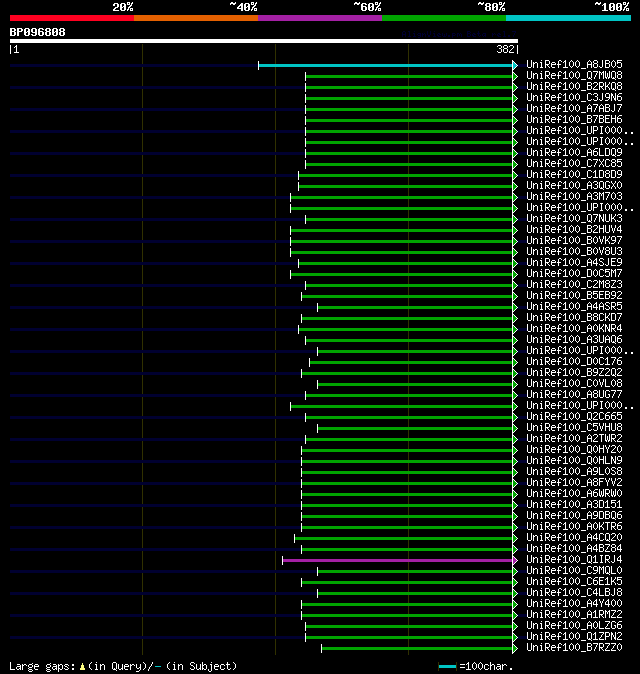This screenshot has height=674, width=640.
Task: Click the green ~80% legend segment
Action: [x=444, y=18]
